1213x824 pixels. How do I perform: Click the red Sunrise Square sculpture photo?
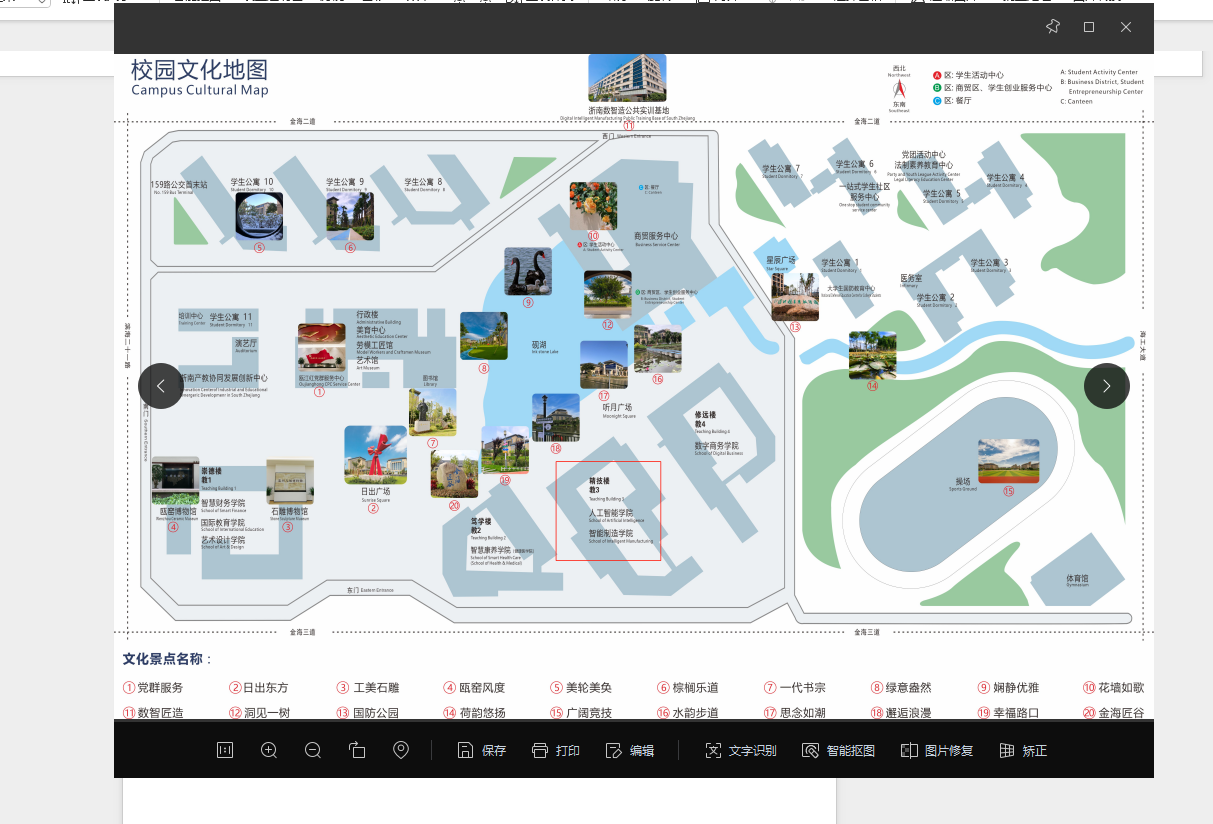click(375, 455)
